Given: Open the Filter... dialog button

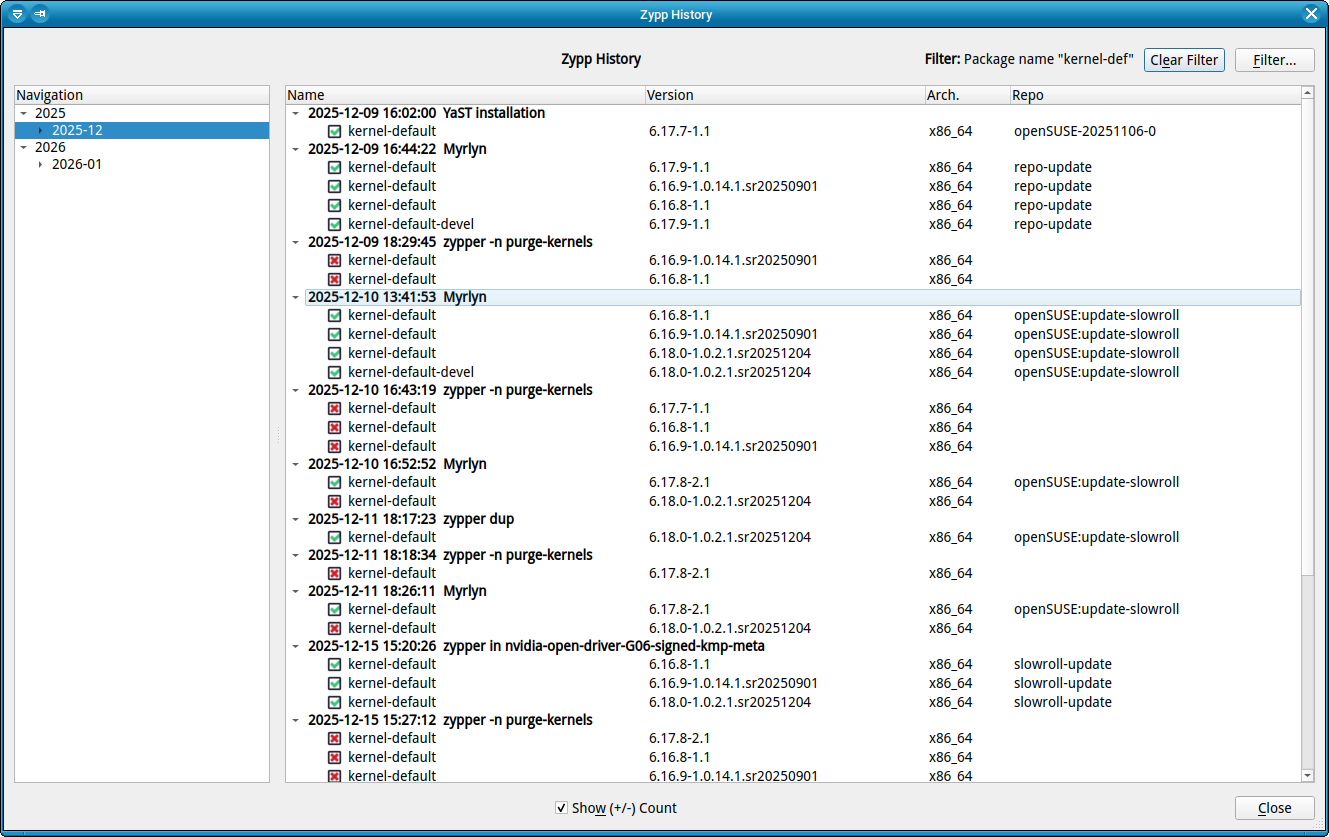Looking at the screenshot, I should (1274, 60).
